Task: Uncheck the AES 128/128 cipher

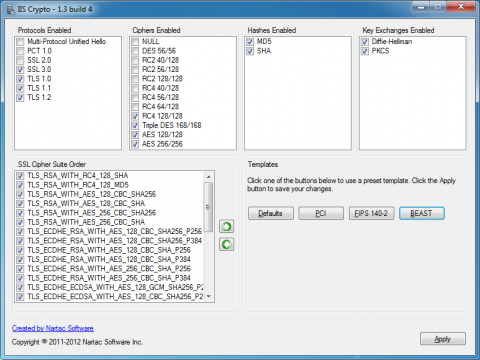Action: pyautogui.click(x=135, y=135)
